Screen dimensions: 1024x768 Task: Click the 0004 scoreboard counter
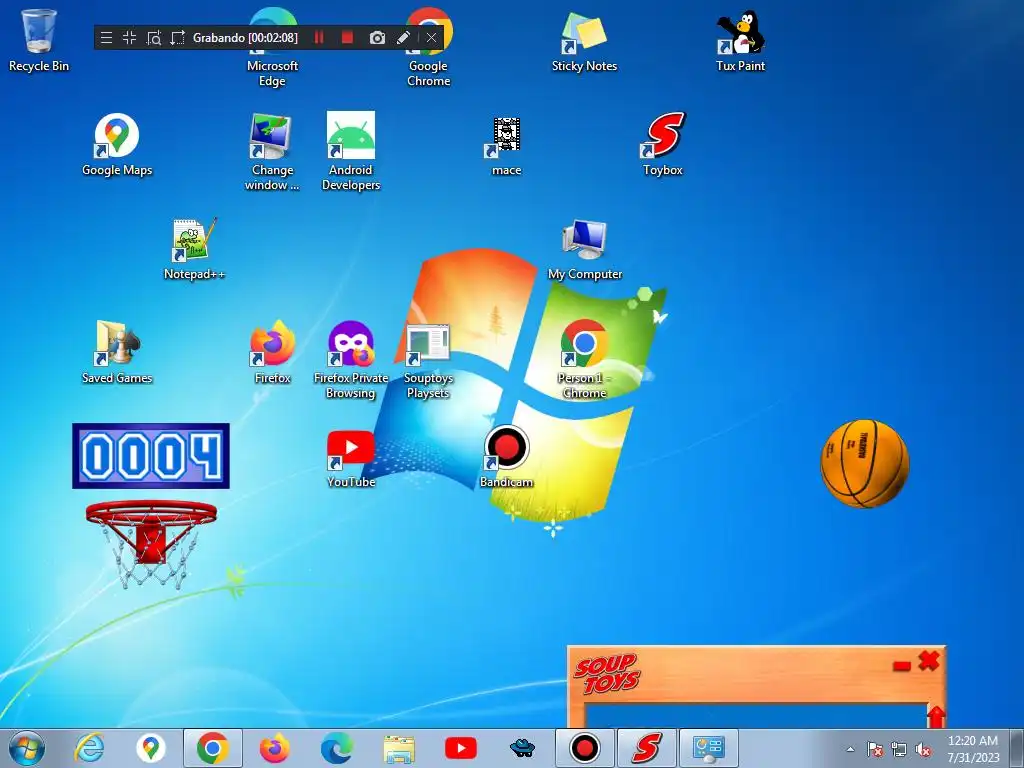[151, 456]
